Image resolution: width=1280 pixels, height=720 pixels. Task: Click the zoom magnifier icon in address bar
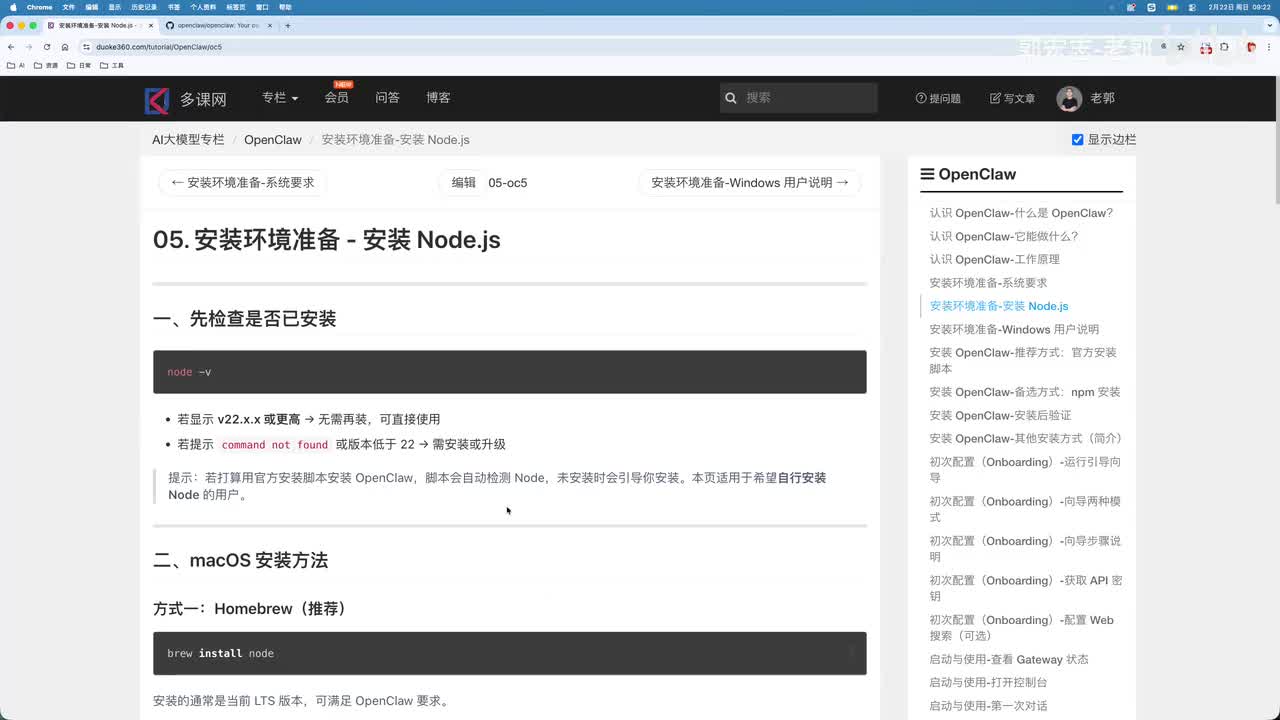click(x=1164, y=46)
